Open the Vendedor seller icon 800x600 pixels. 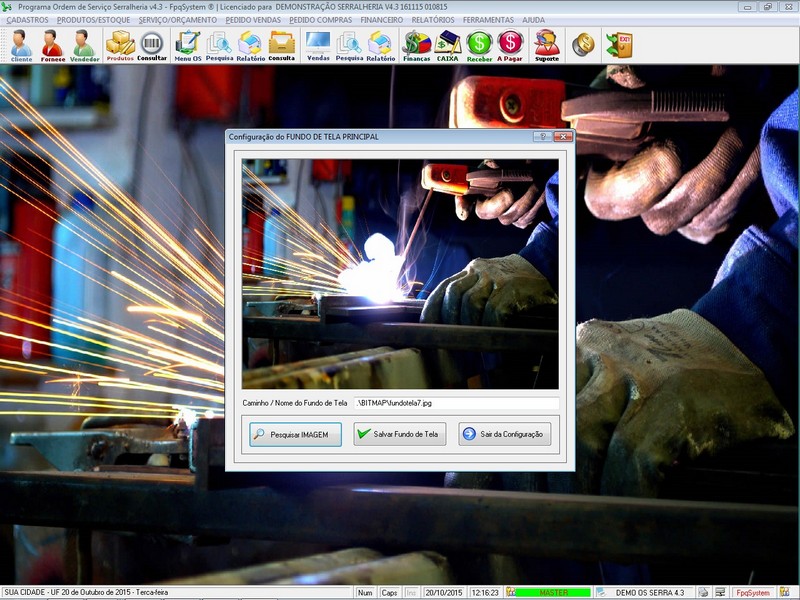click(x=84, y=45)
